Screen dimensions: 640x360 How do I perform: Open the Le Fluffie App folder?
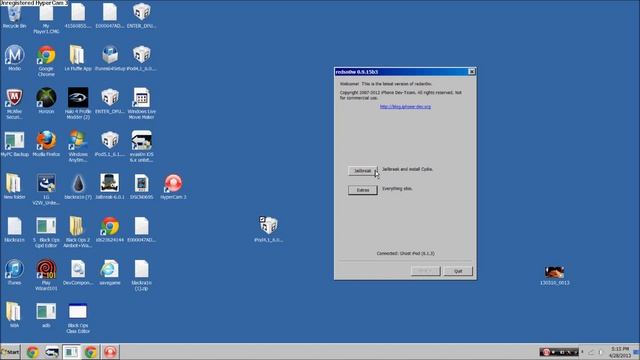coord(78,58)
